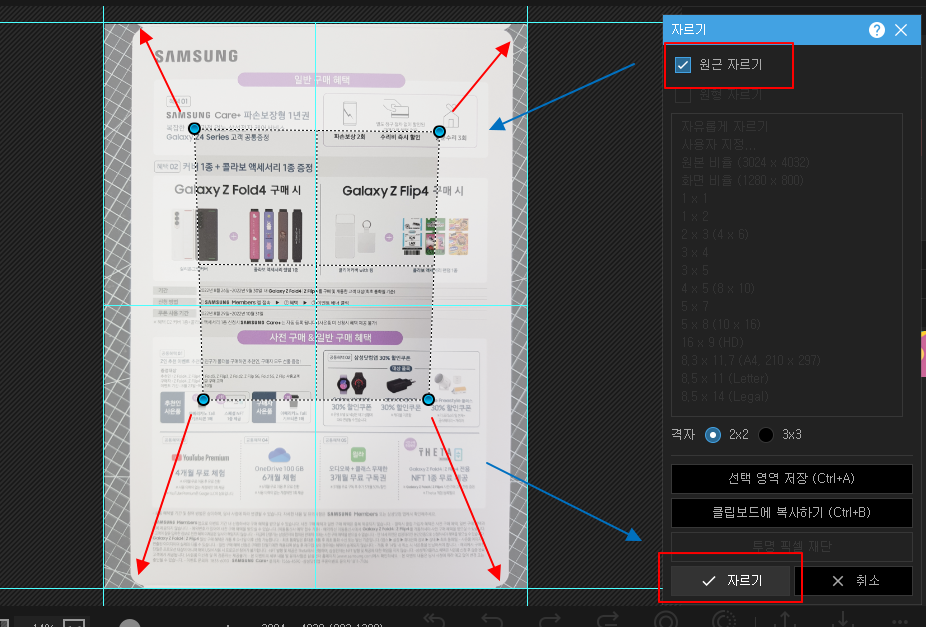Pick the 2 x 3 (4 x 6) ratio
This screenshot has height=627, width=926.
point(715,234)
